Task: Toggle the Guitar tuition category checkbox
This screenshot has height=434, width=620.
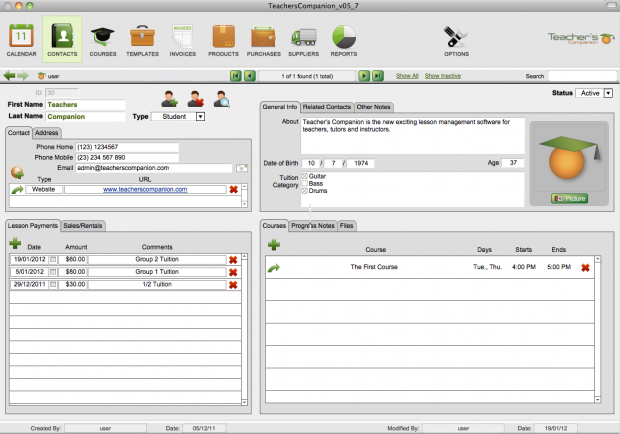Action: click(x=304, y=176)
